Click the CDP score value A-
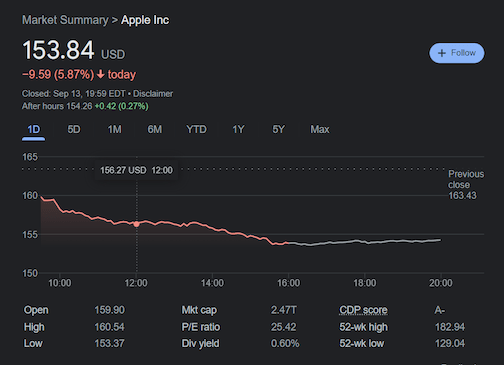The image size is (504, 365). 439,310
